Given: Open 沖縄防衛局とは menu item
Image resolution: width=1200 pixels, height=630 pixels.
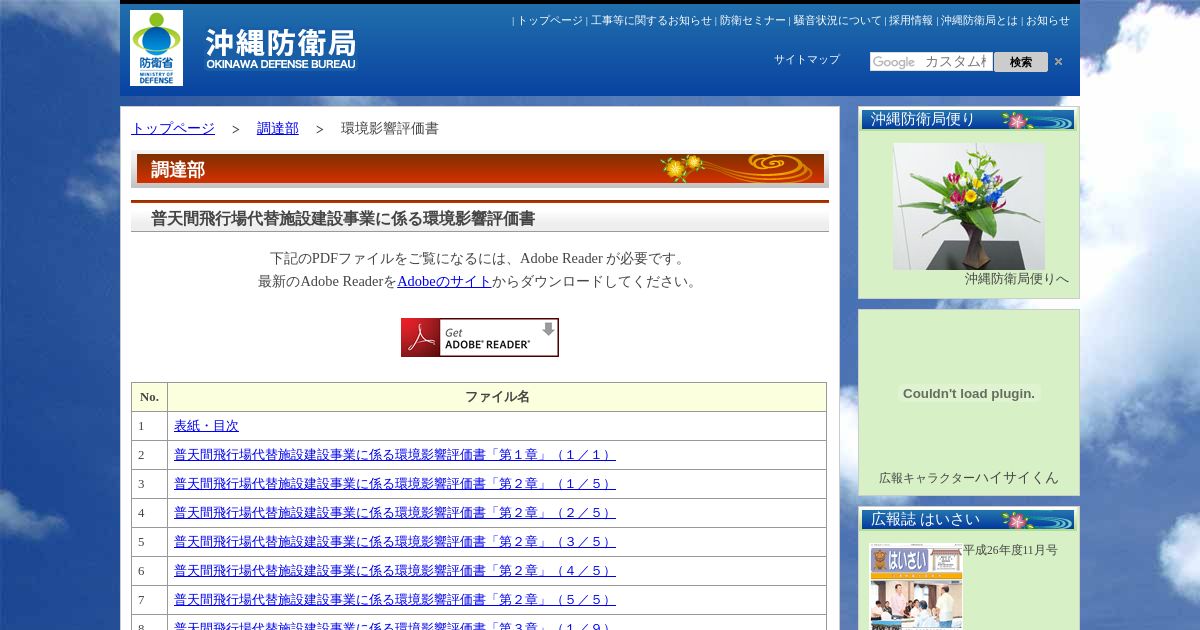Looking at the screenshot, I should 979,20.
